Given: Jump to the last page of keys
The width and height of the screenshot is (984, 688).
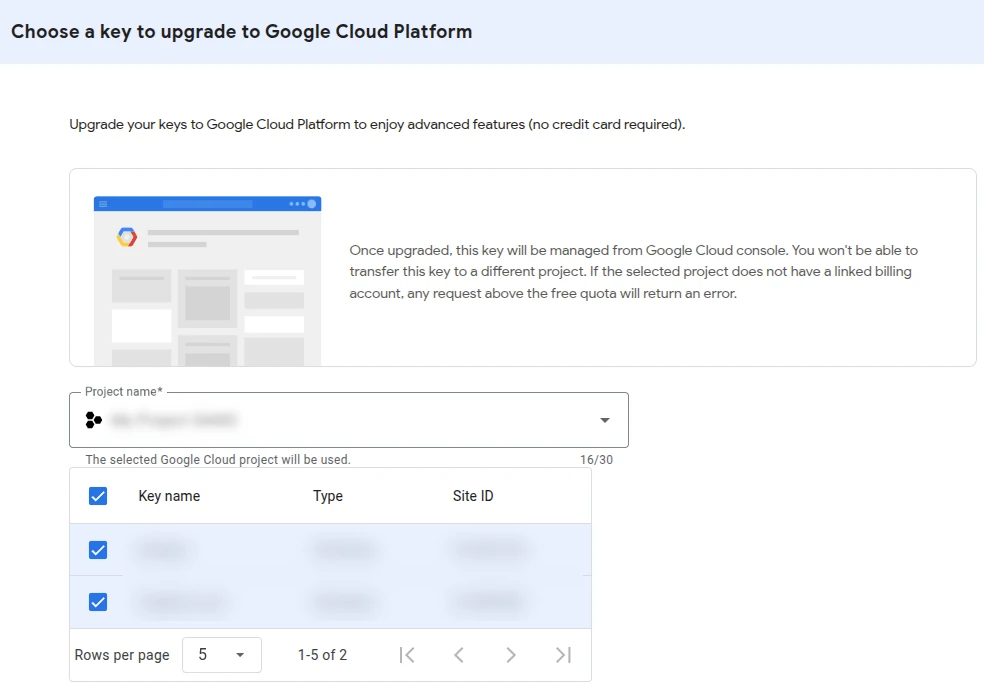Looking at the screenshot, I should point(563,655).
